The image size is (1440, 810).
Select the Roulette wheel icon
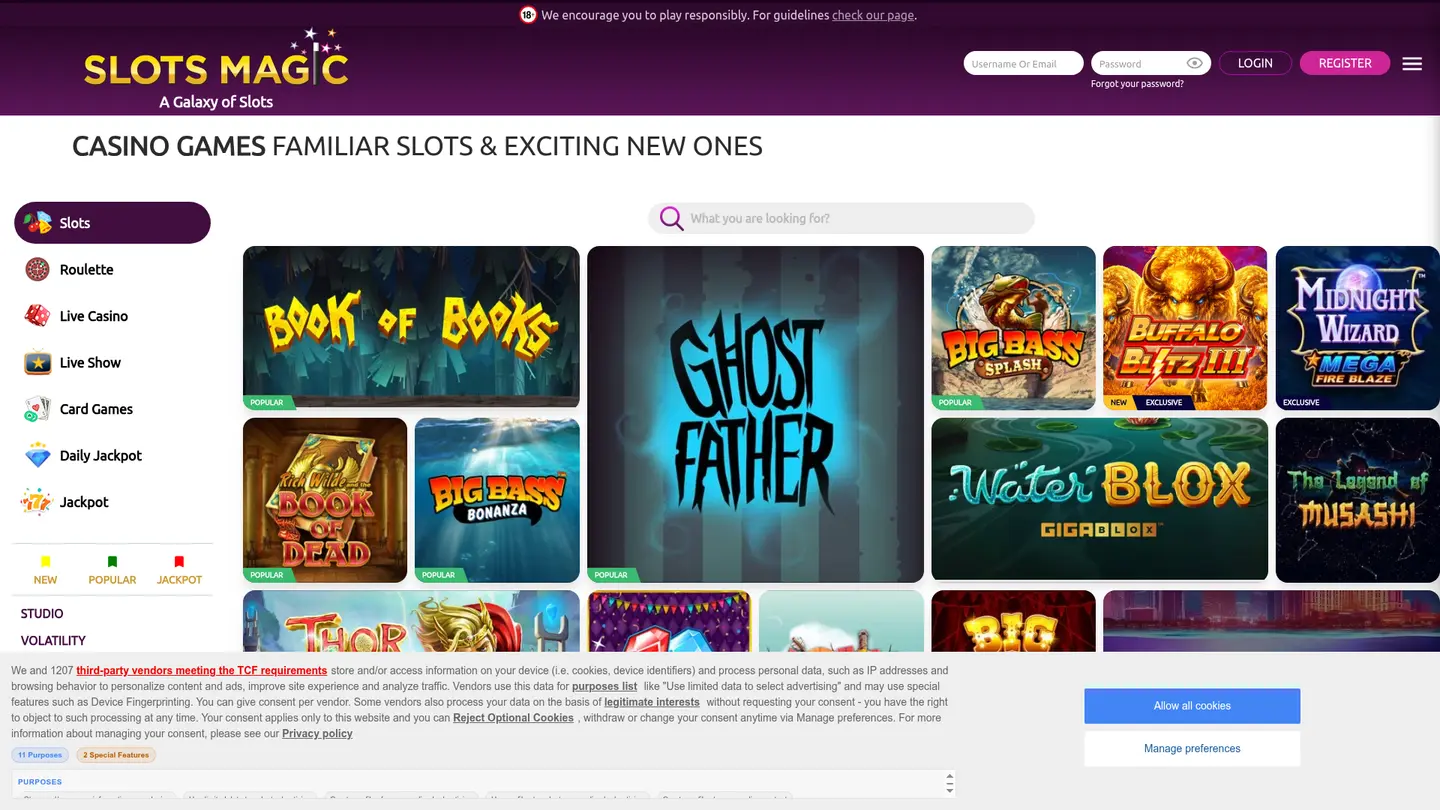[x=37, y=269]
